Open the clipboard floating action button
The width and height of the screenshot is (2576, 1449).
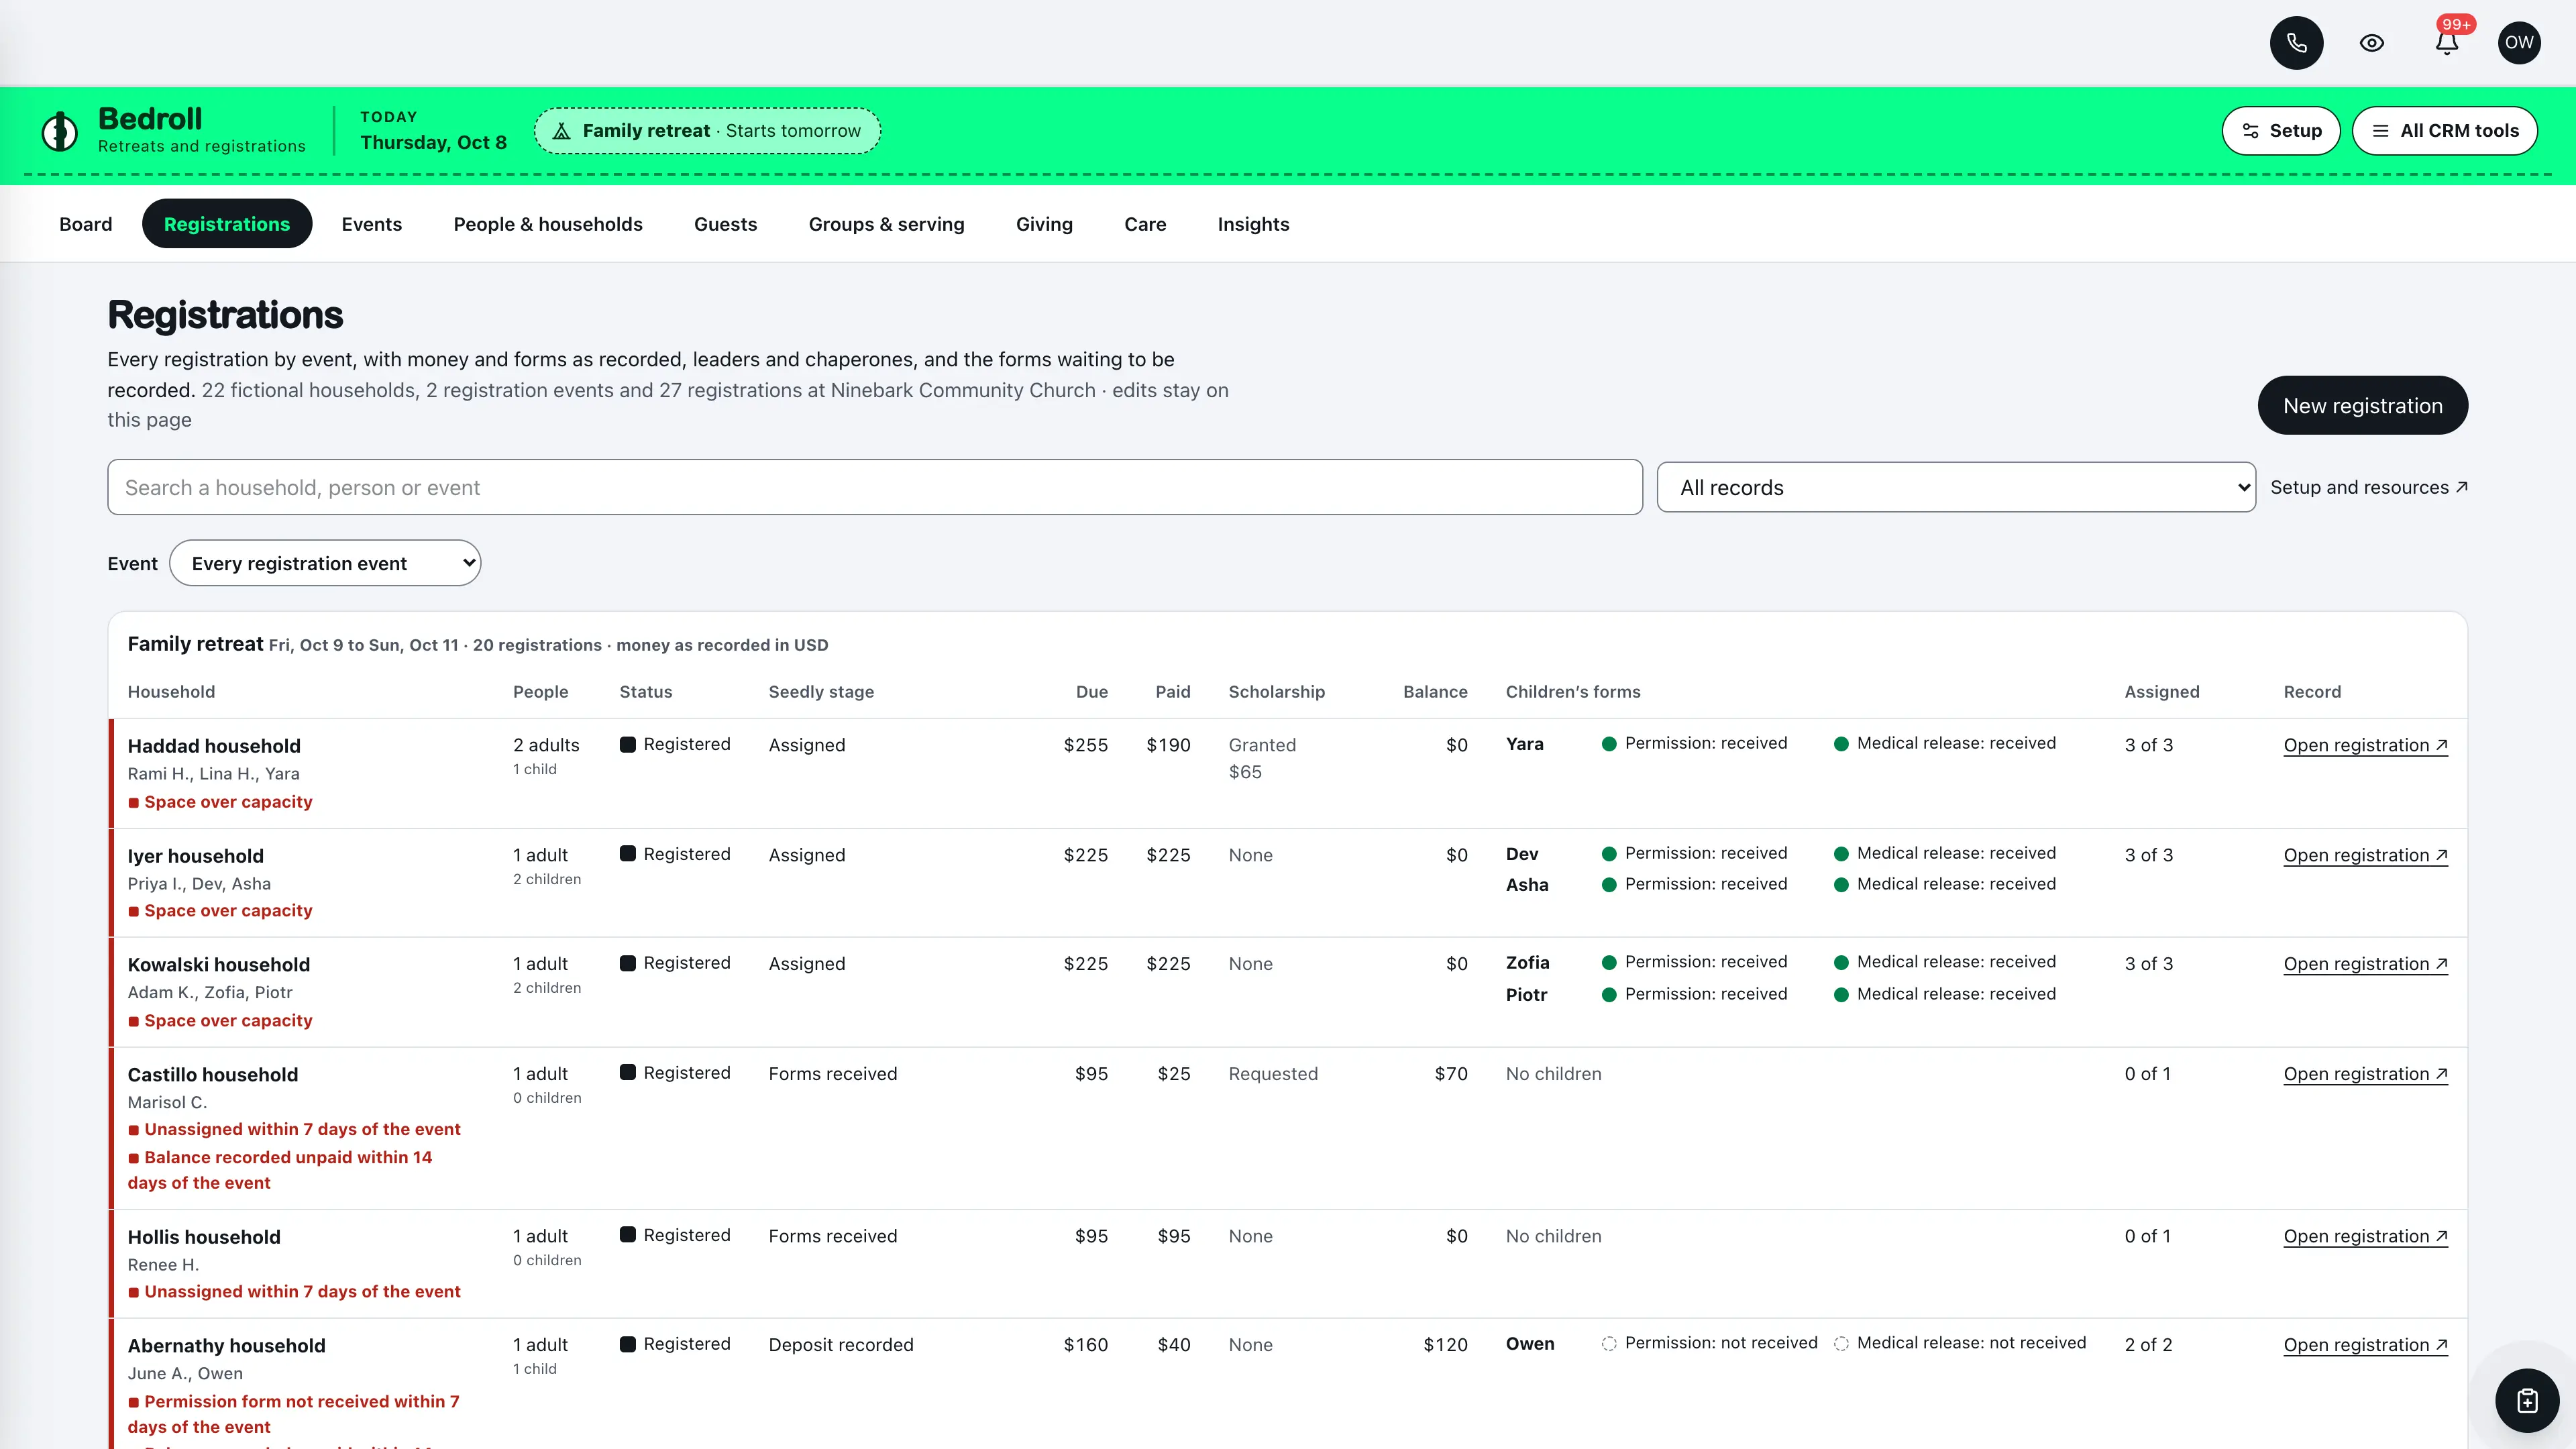click(x=2527, y=1400)
